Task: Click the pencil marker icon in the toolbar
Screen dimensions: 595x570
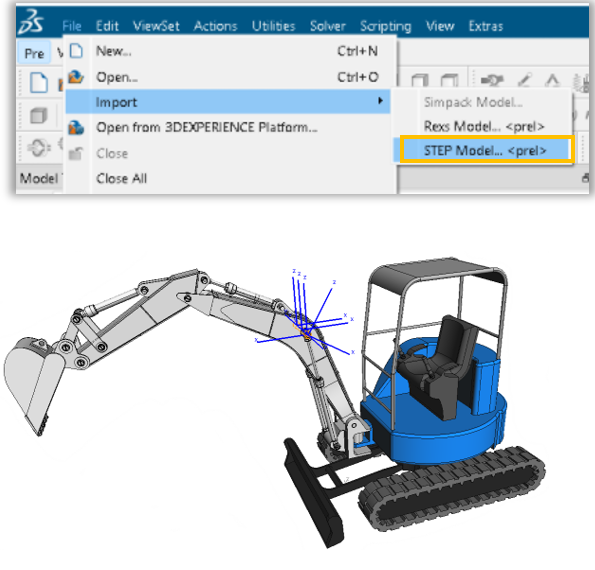Action: 524,80
